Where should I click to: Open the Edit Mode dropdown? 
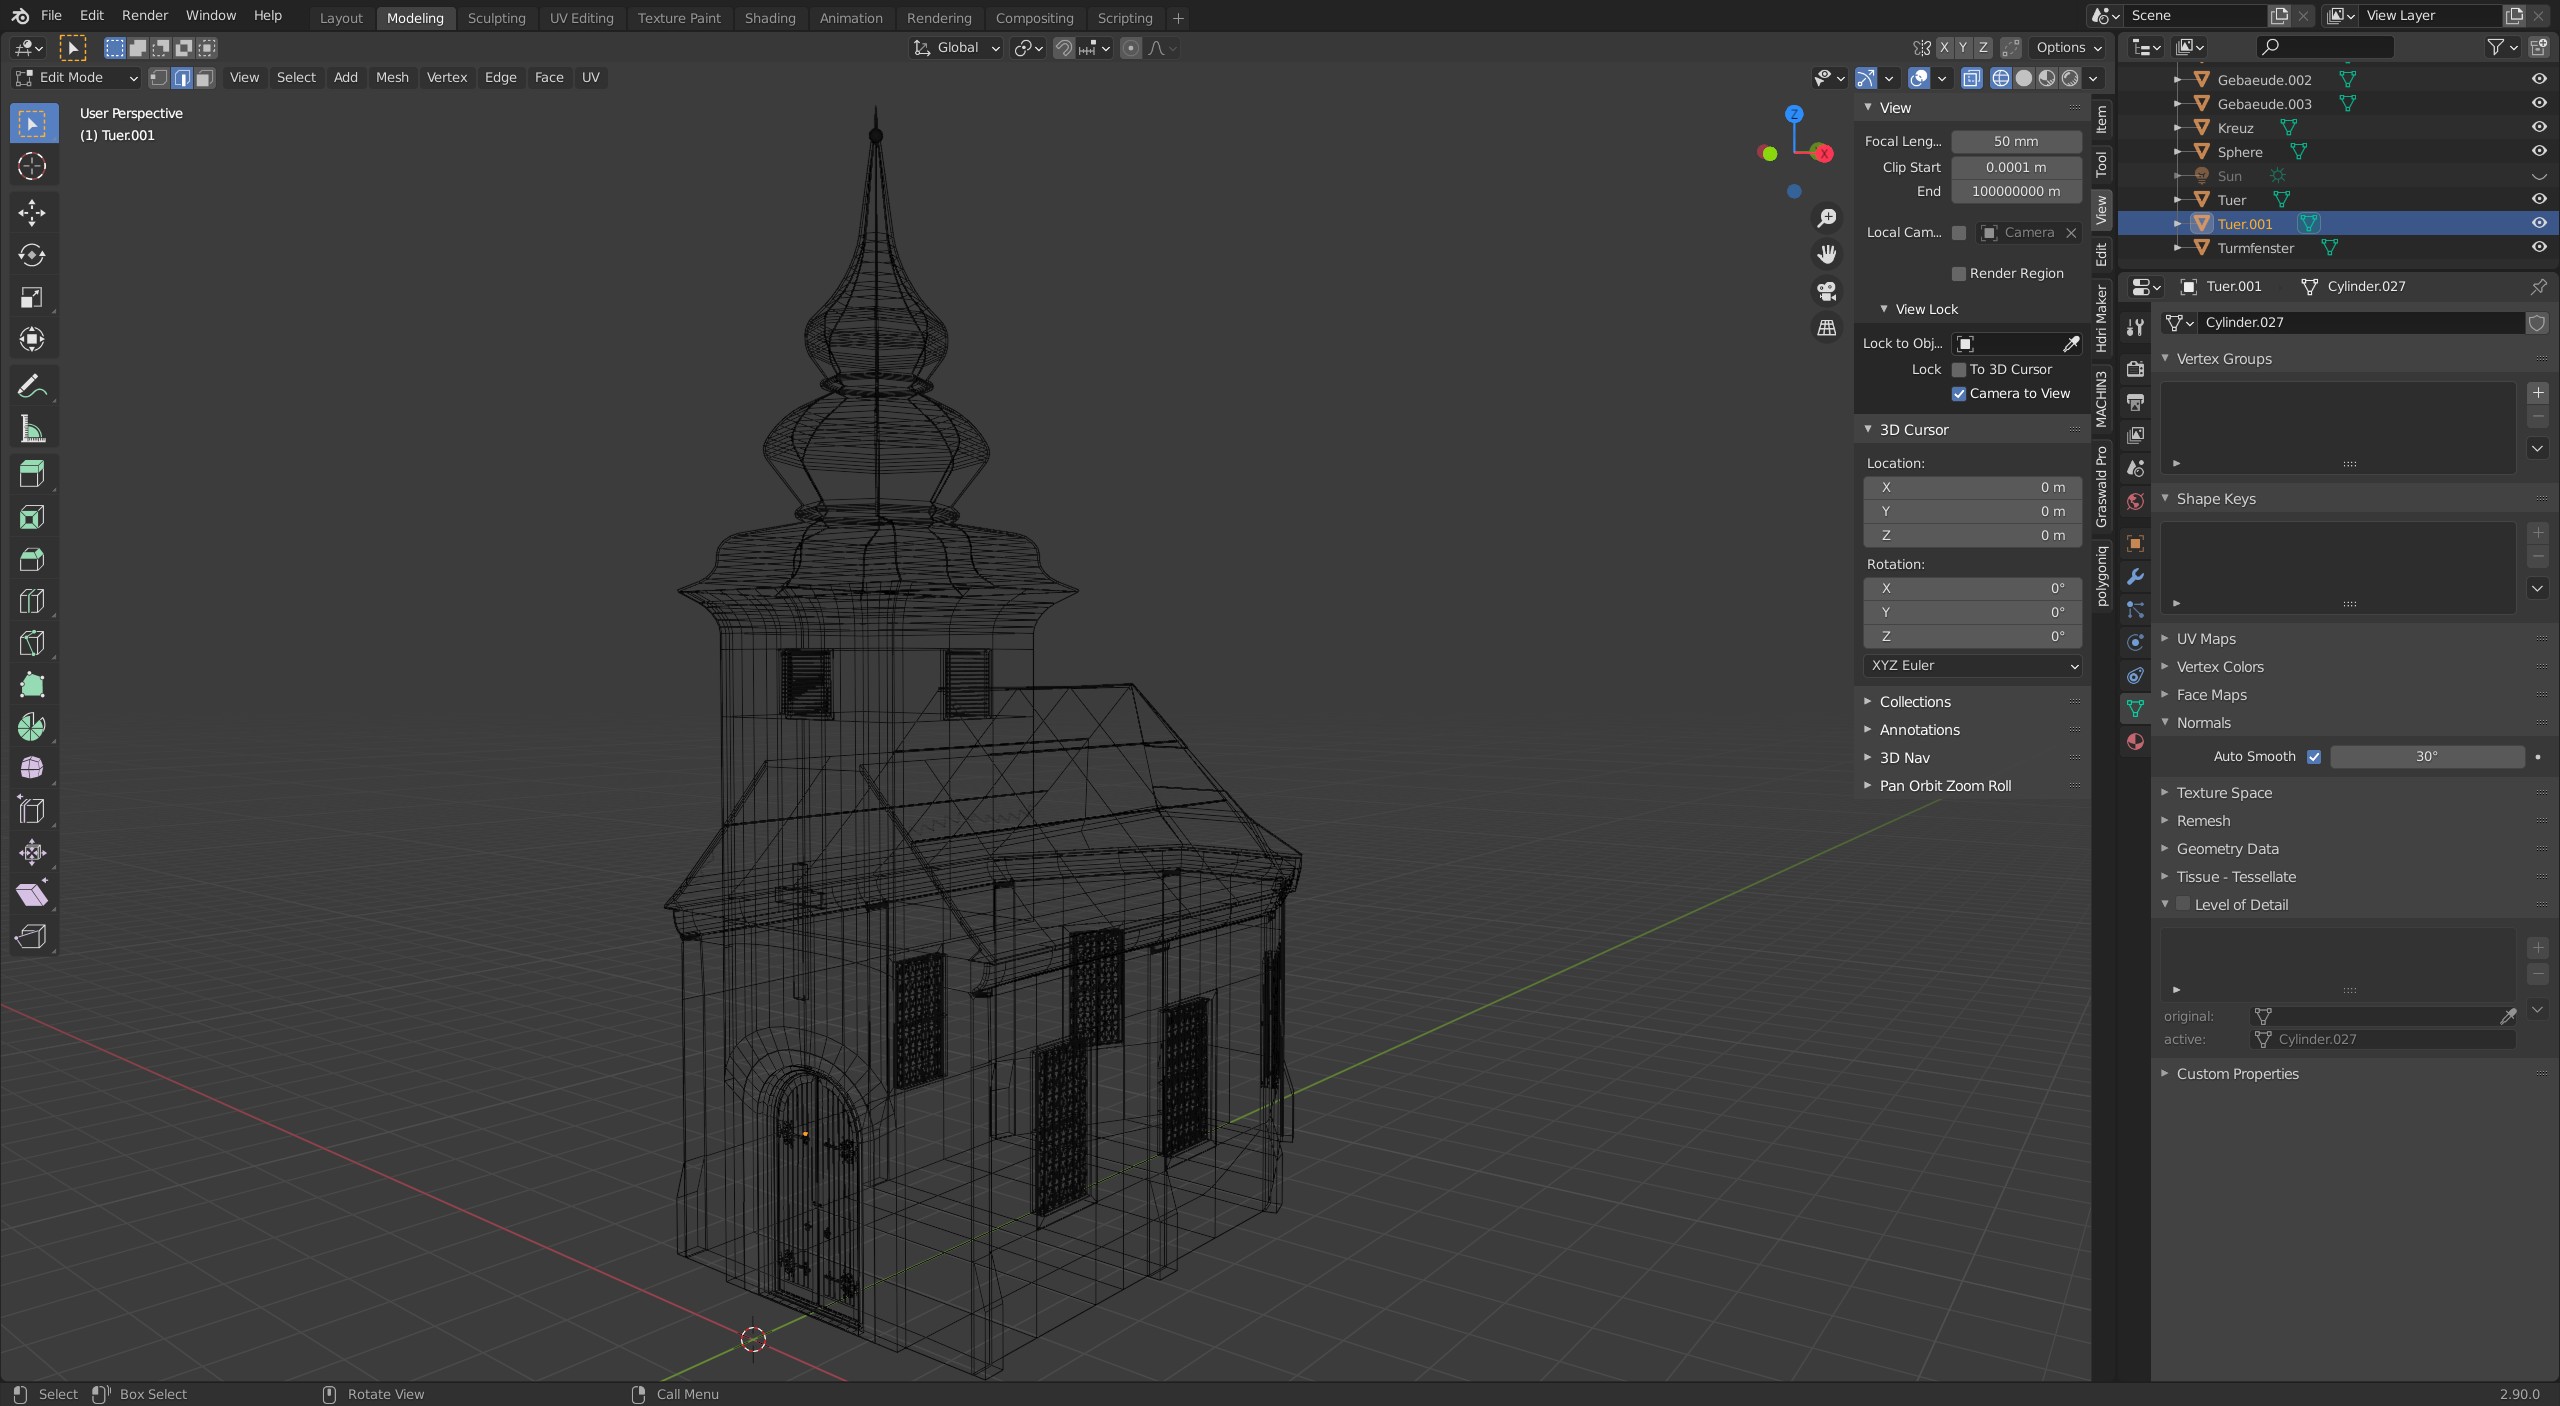76,78
